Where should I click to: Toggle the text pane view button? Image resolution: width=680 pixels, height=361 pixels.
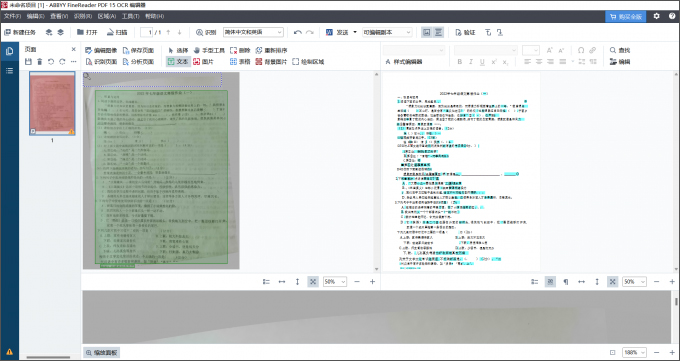click(438, 33)
